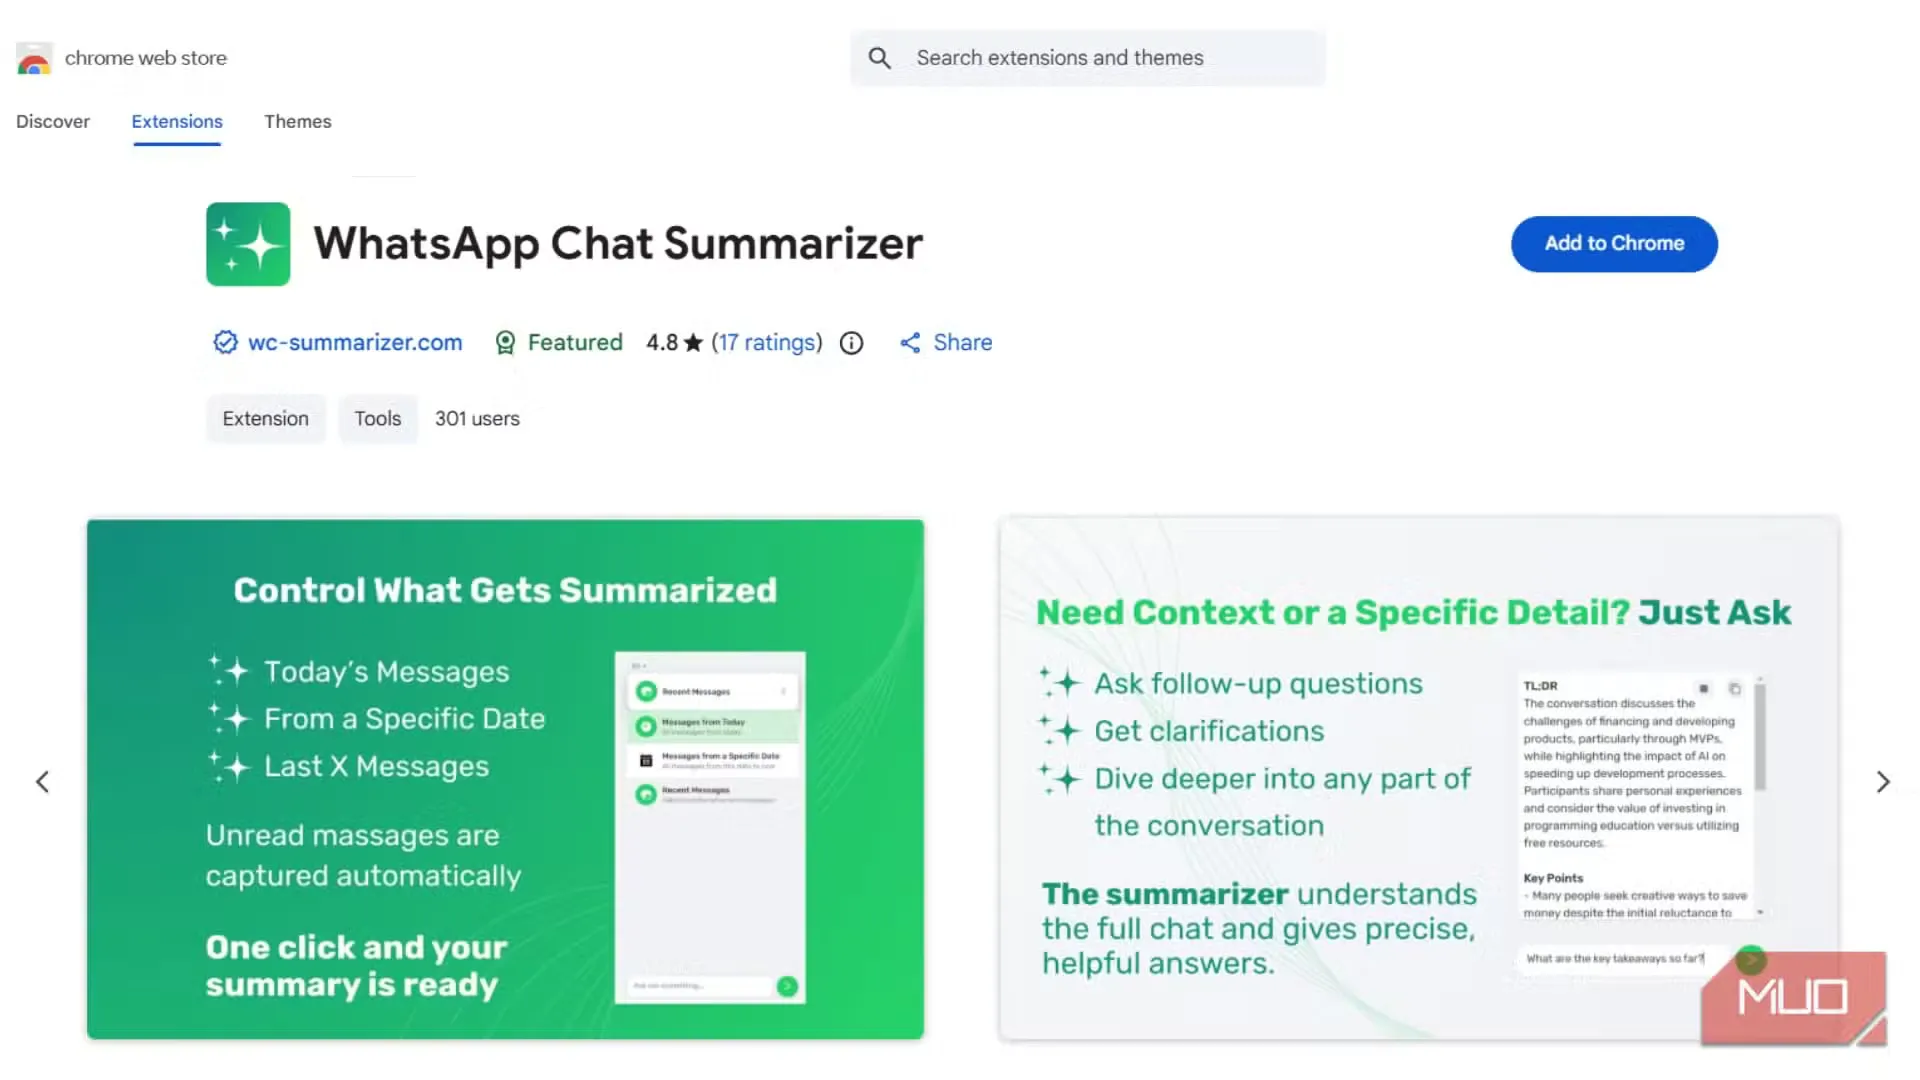Click the verified publisher badge icon
1920x1080 pixels.
[225, 343]
